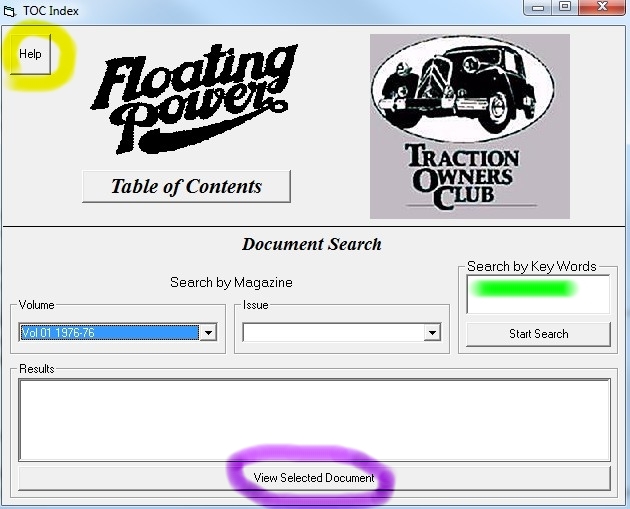Click the TOC Index window title icon
630x509 pixels.
click(9, 11)
